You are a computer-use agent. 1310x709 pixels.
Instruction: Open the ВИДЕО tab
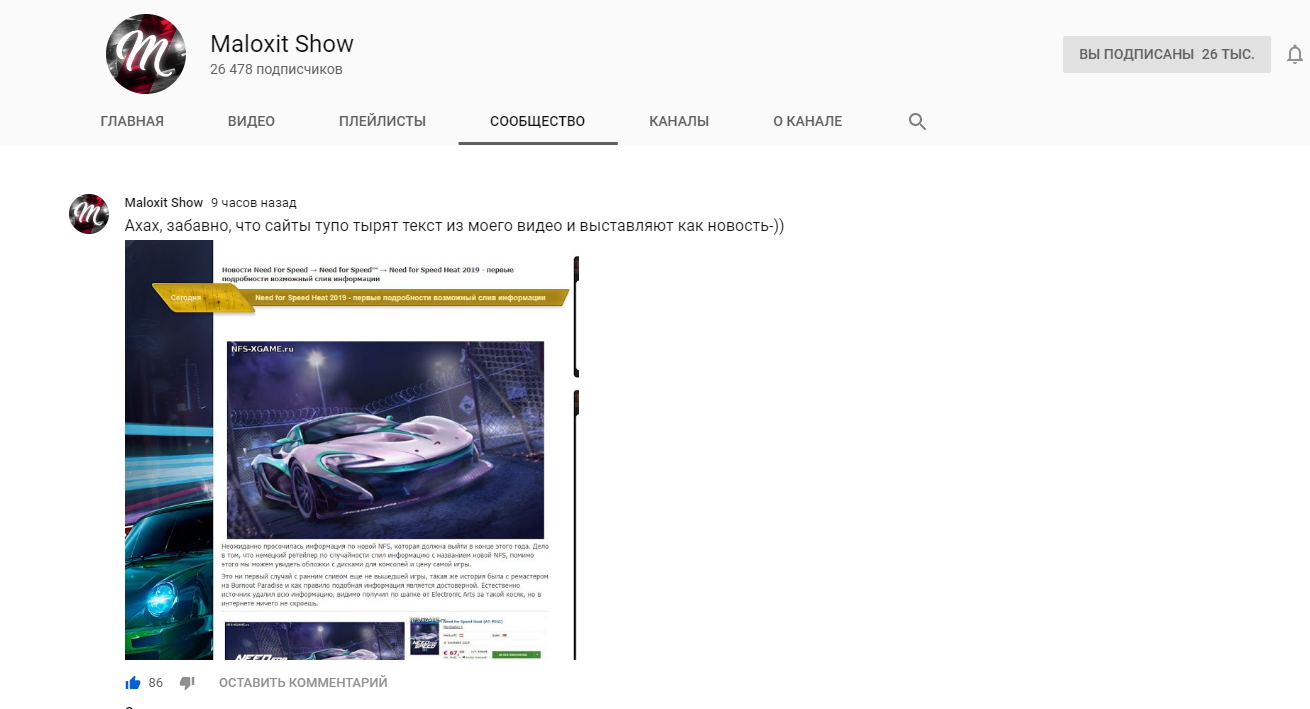[x=251, y=122]
